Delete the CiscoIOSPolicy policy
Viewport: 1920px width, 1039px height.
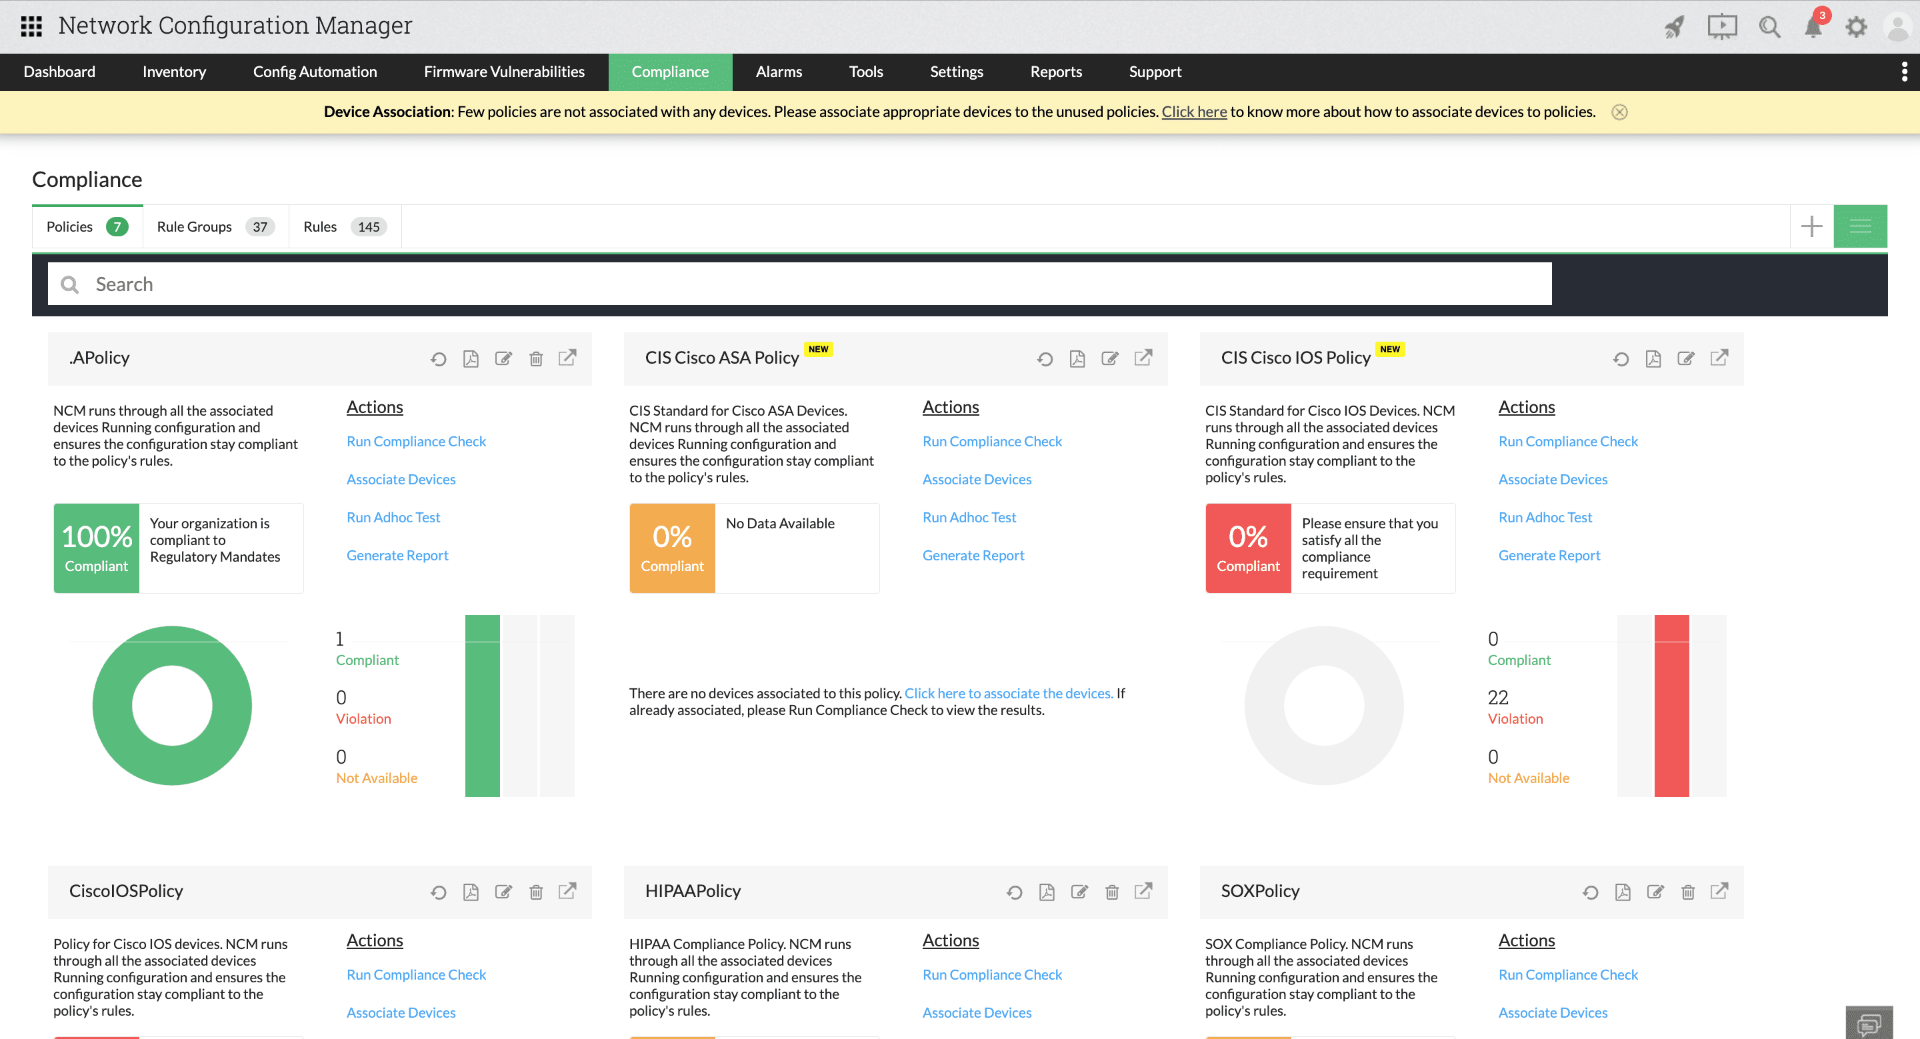[x=536, y=892]
